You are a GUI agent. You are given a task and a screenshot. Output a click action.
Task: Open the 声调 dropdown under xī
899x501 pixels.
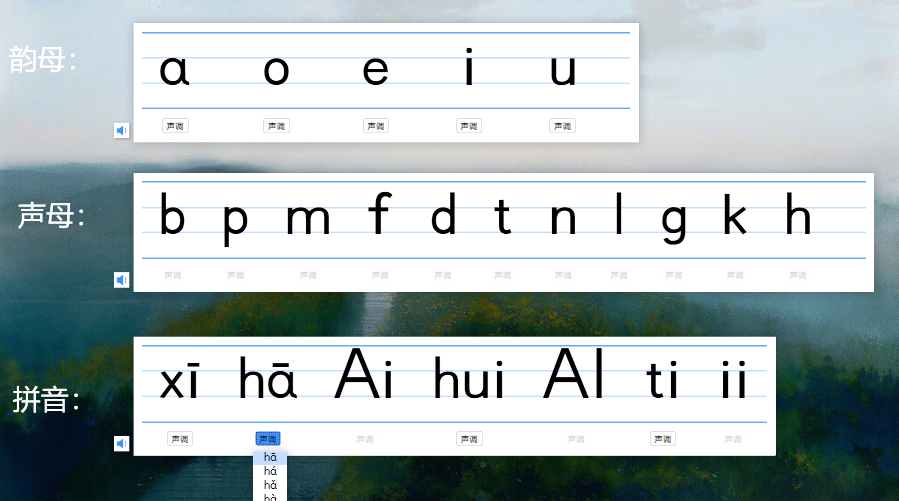(x=180, y=439)
